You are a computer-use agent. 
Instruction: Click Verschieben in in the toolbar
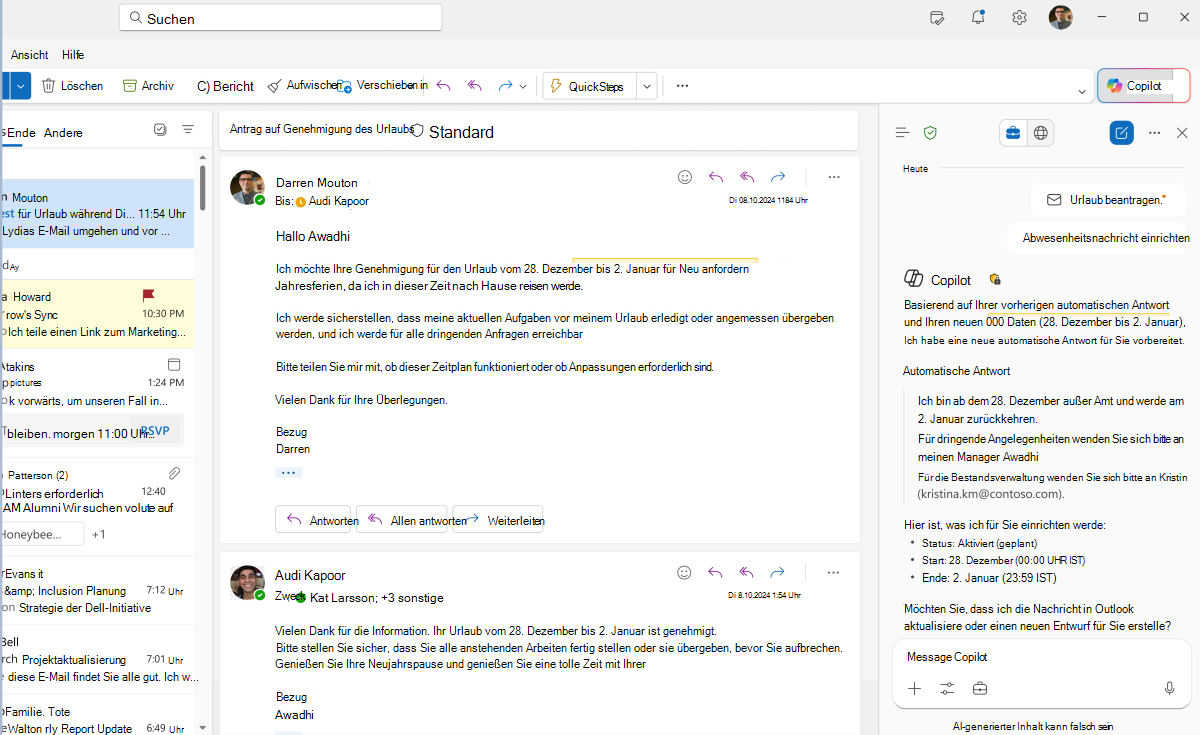pyautogui.click(x=383, y=86)
